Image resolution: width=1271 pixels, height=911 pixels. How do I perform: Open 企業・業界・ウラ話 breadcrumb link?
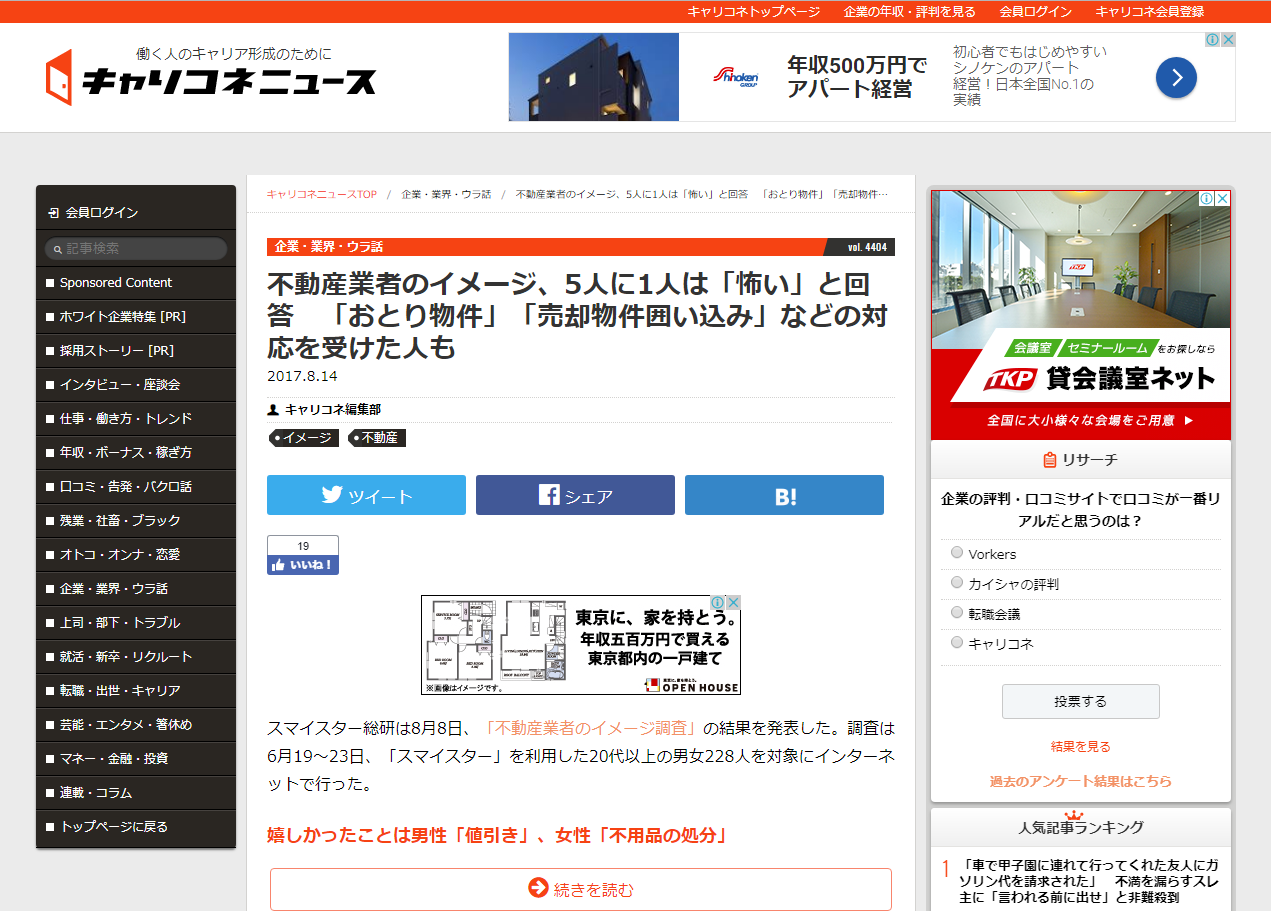click(446, 194)
